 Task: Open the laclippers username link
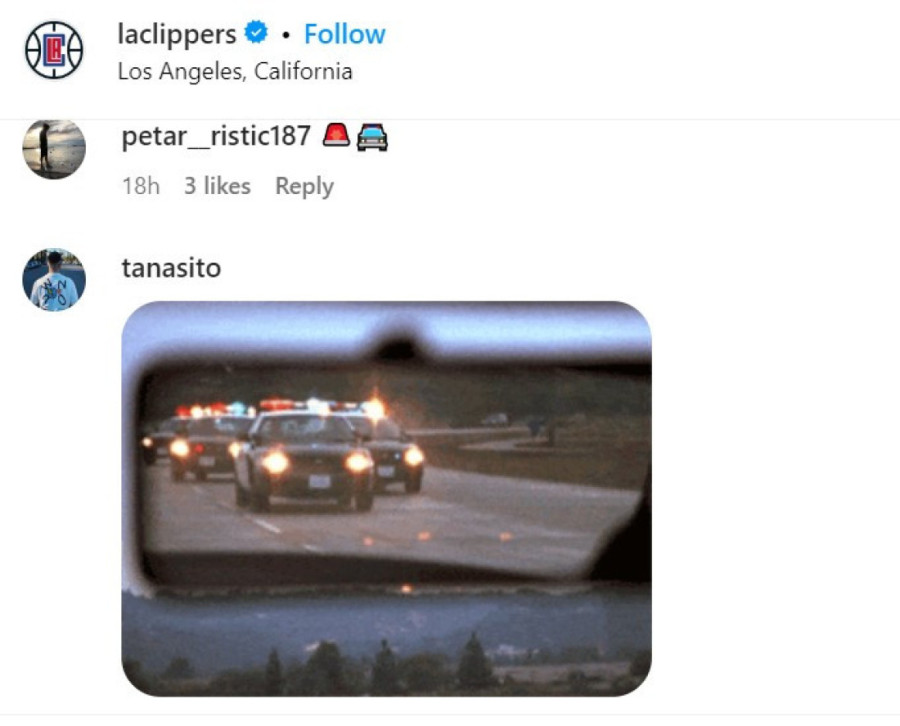(x=177, y=34)
